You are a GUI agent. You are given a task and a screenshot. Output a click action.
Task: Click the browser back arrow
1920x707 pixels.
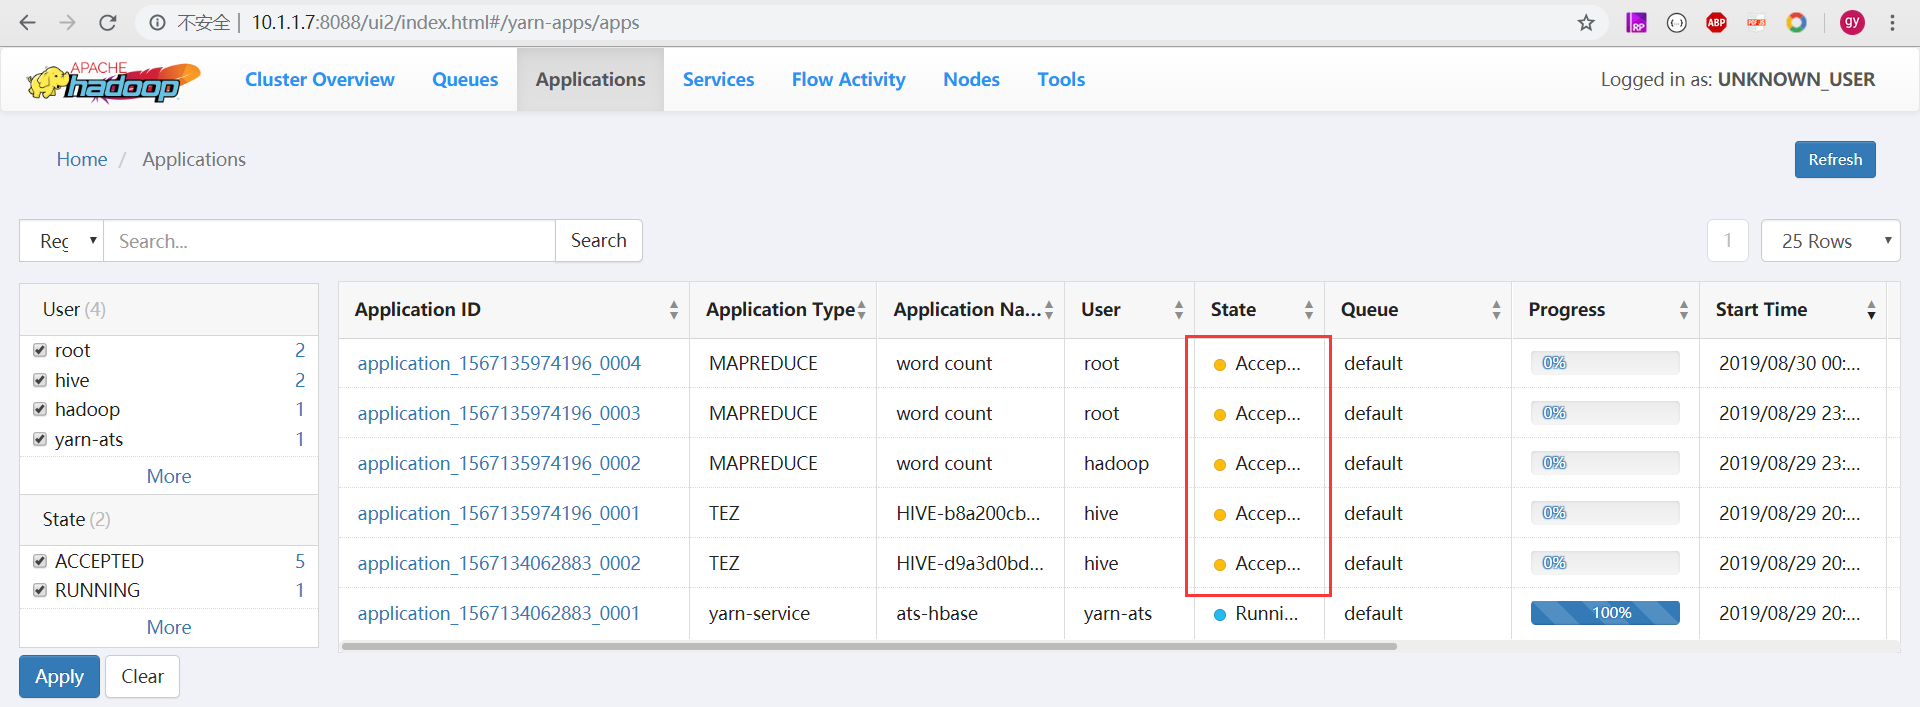pos(28,22)
